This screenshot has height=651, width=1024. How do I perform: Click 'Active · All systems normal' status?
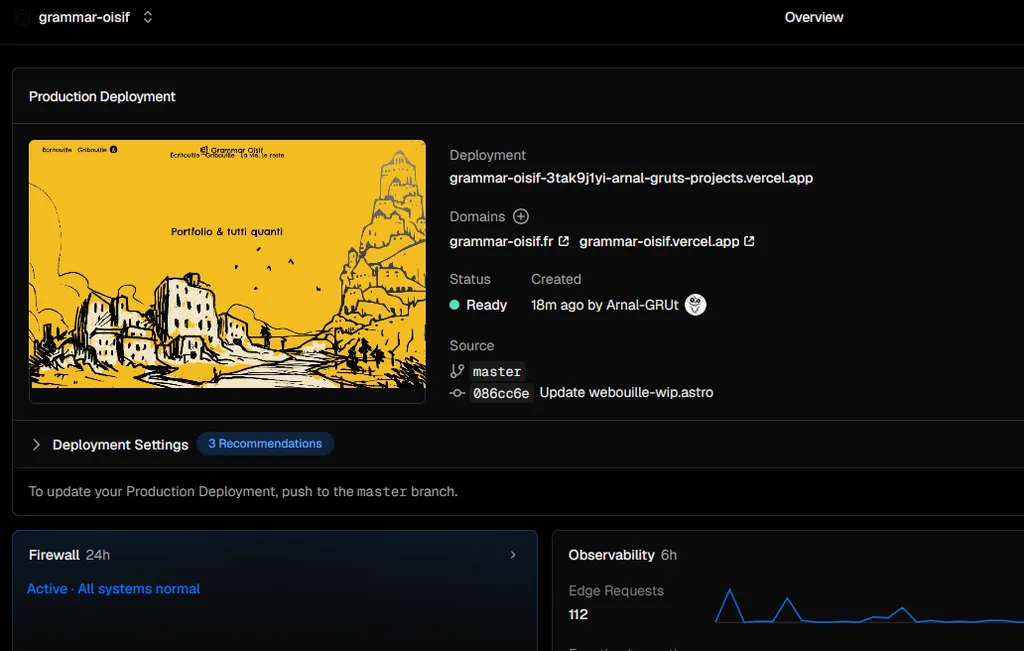click(x=113, y=589)
